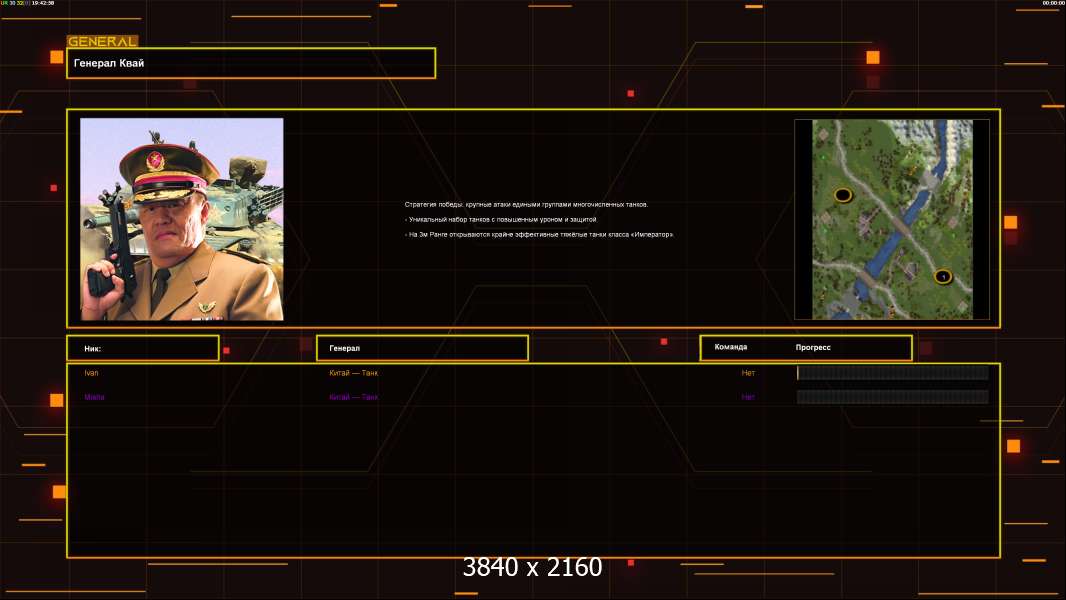Image resolution: width=1066 pixels, height=600 pixels.
Task: Click the second player's loading progress bar
Action: (x=893, y=397)
